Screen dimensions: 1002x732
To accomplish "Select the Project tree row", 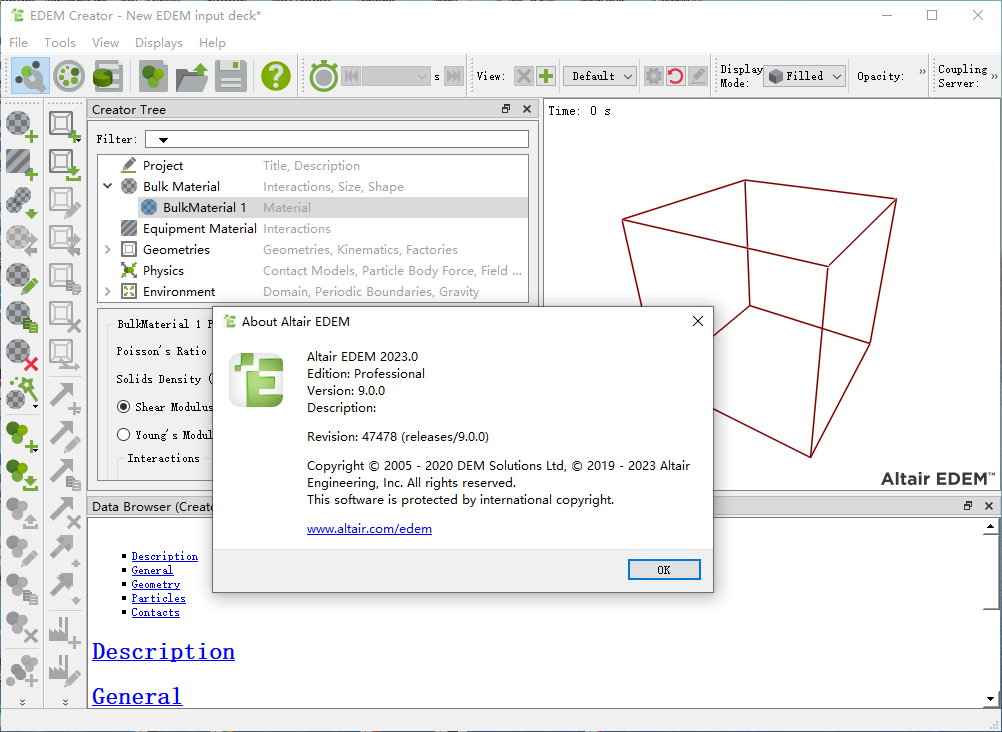I will [x=313, y=166].
